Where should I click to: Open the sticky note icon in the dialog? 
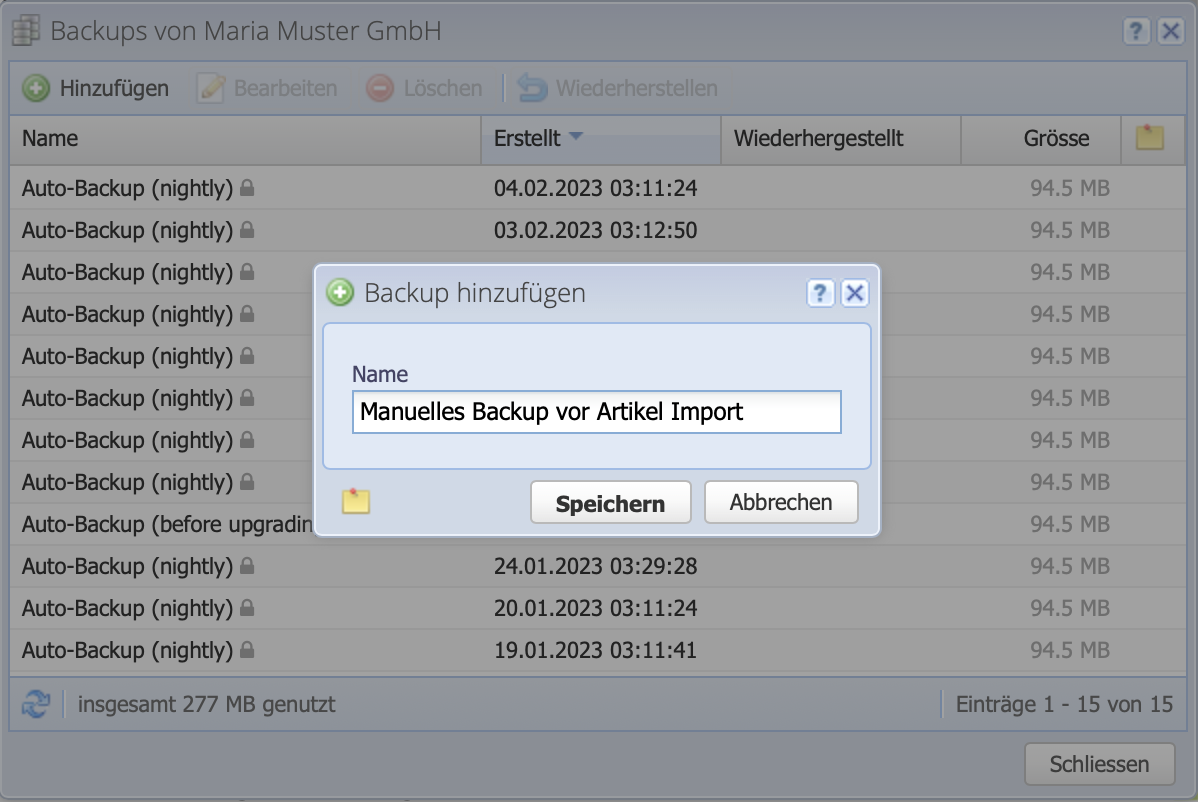click(x=358, y=501)
